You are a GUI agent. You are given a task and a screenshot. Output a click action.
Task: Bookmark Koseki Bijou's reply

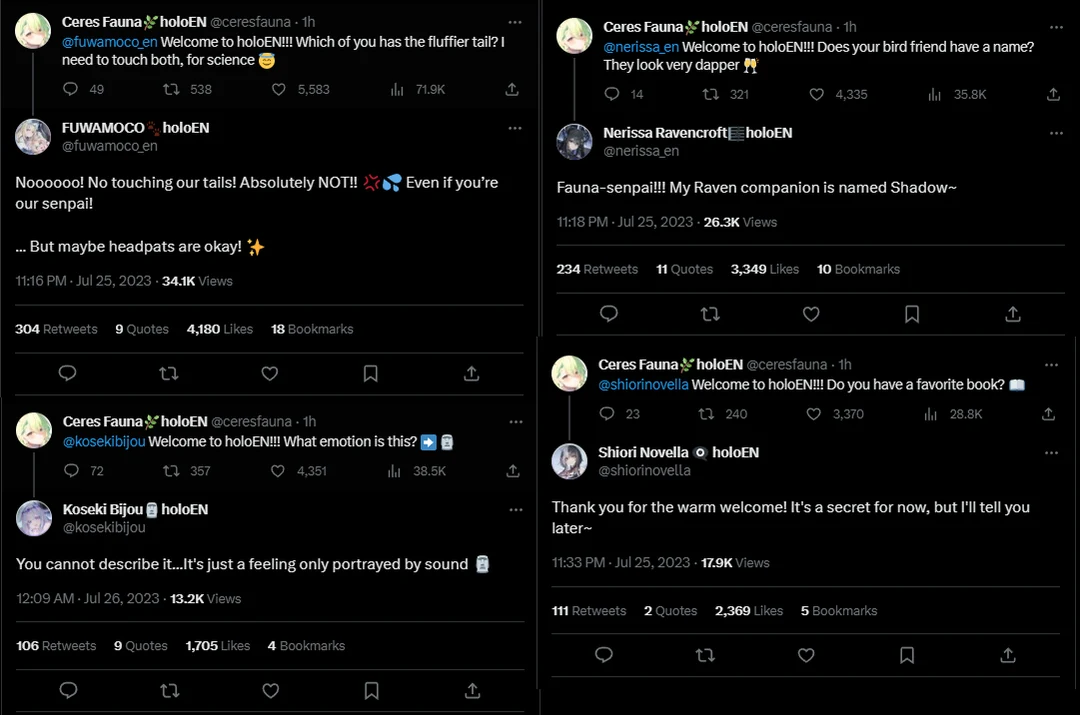coord(371,690)
